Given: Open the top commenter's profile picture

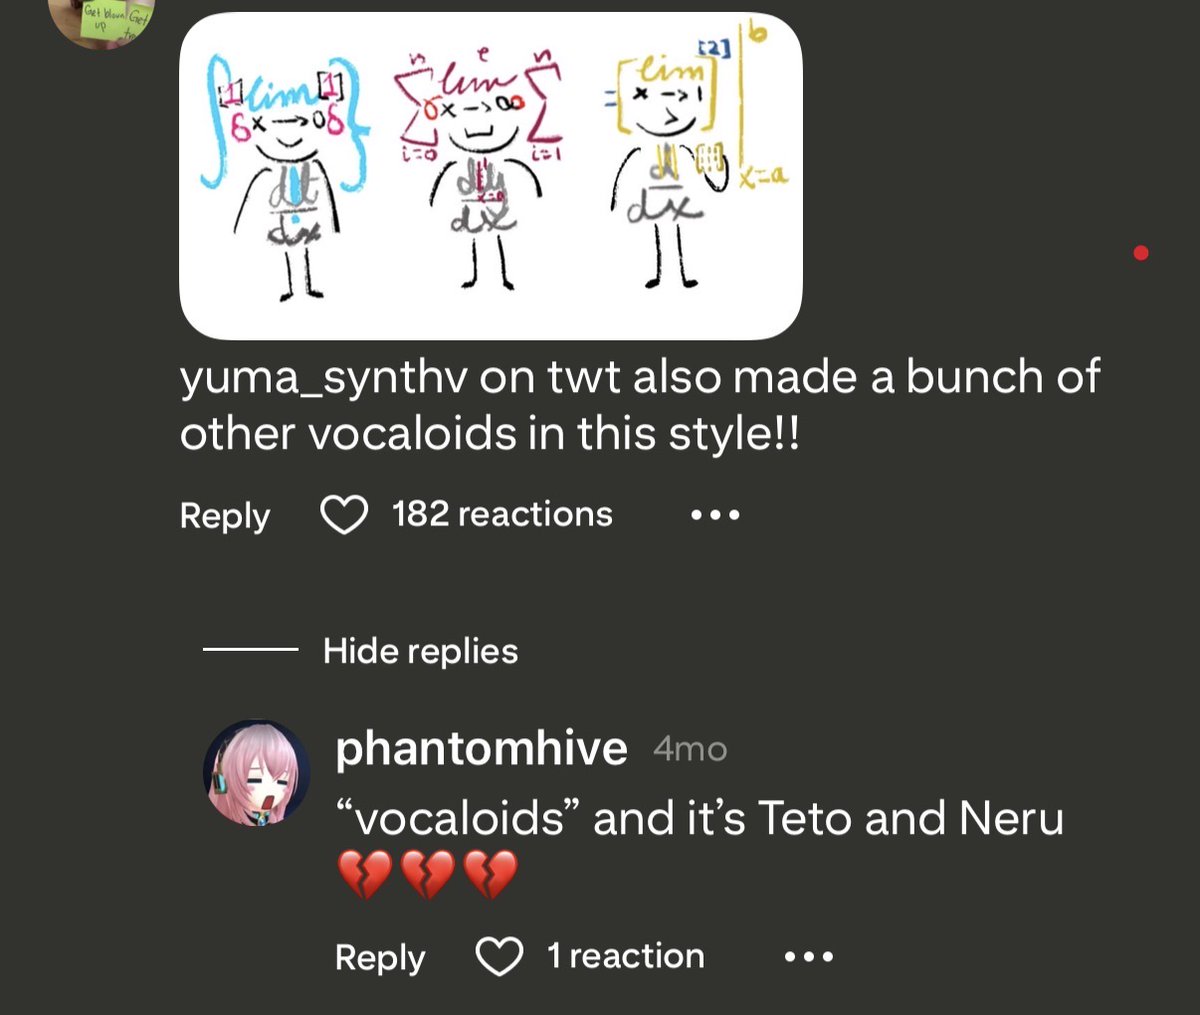Looking at the screenshot, I should tap(101, 22).
